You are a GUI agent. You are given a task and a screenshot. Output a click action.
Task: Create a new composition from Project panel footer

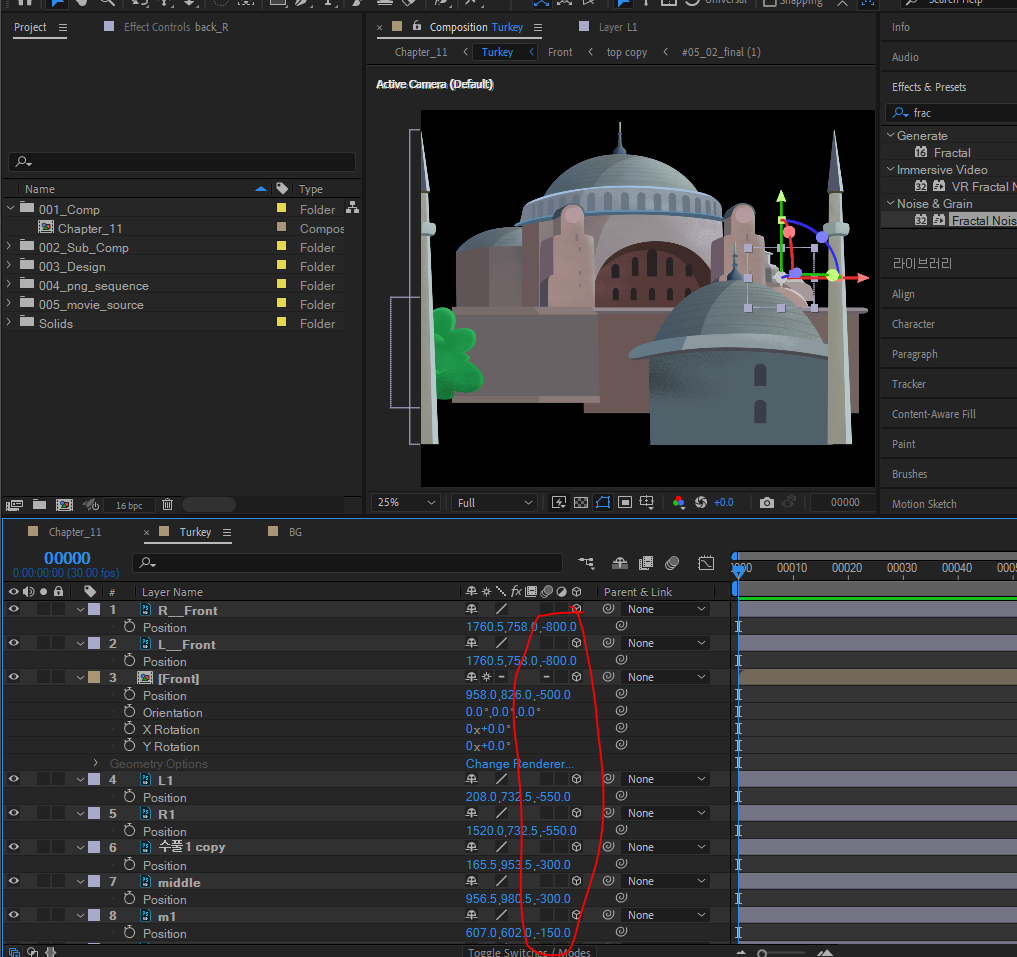pos(64,505)
